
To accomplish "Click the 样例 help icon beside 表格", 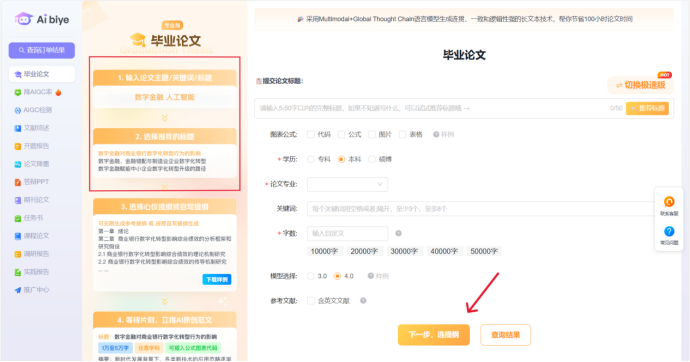I will [x=436, y=134].
